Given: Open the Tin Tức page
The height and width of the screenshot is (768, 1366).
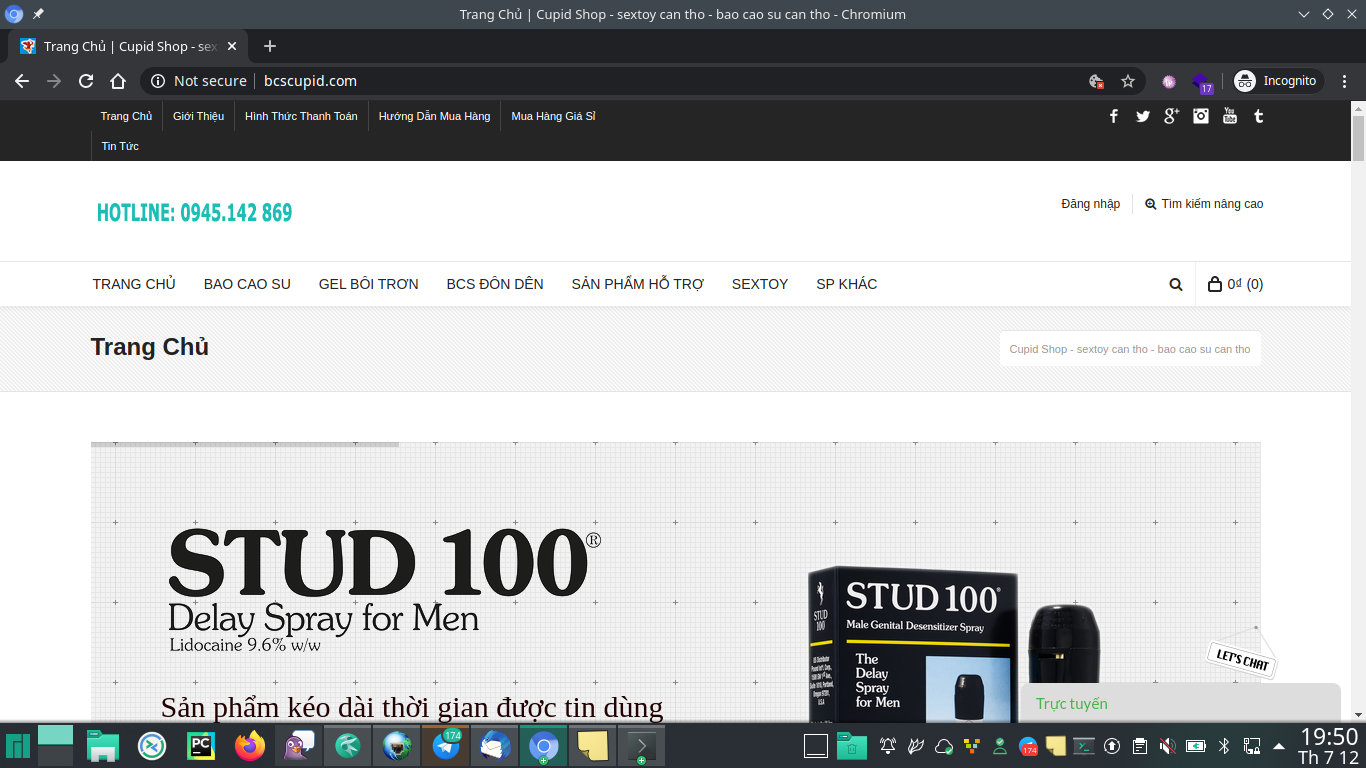Looking at the screenshot, I should point(120,146).
